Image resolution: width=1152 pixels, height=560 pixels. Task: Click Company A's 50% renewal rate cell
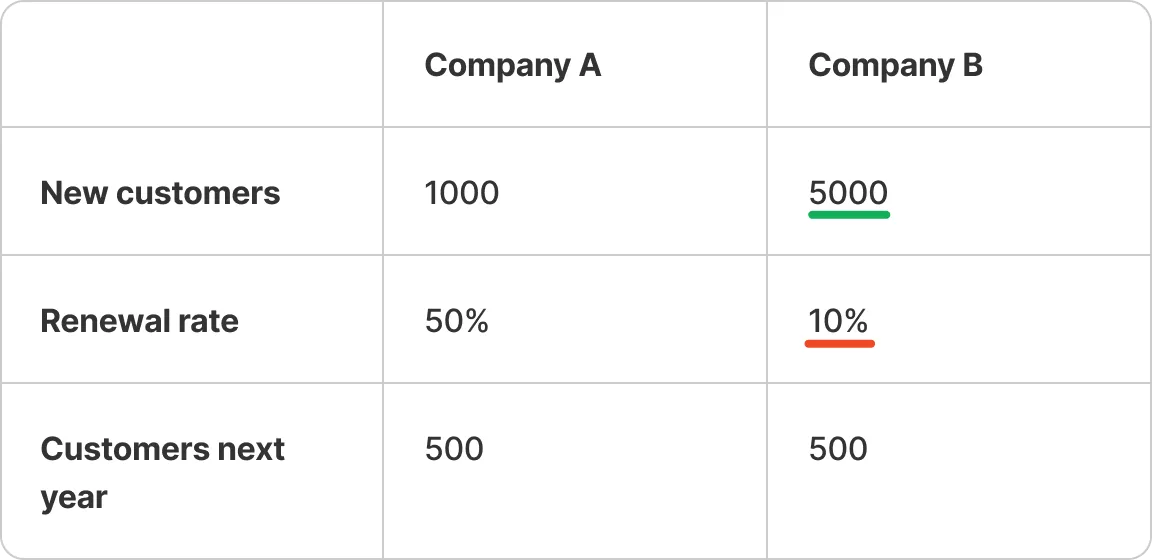pos(456,321)
